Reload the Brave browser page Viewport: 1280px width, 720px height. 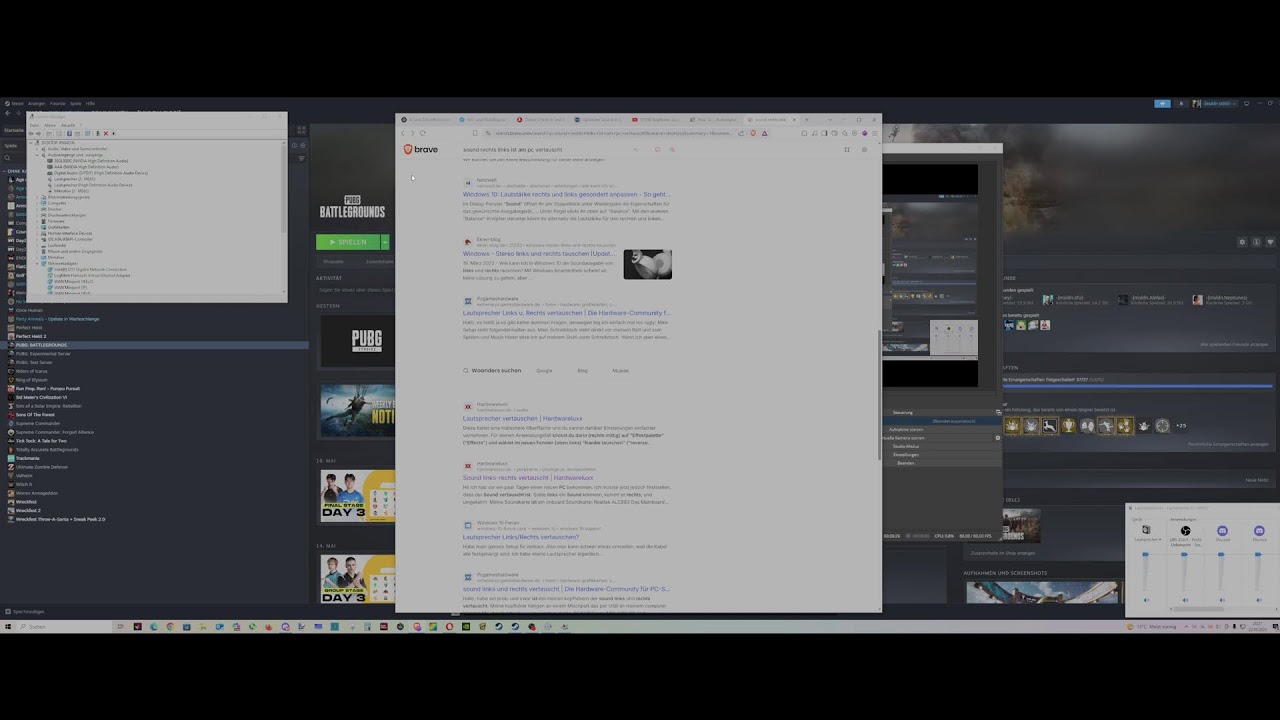(x=423, y=133)
